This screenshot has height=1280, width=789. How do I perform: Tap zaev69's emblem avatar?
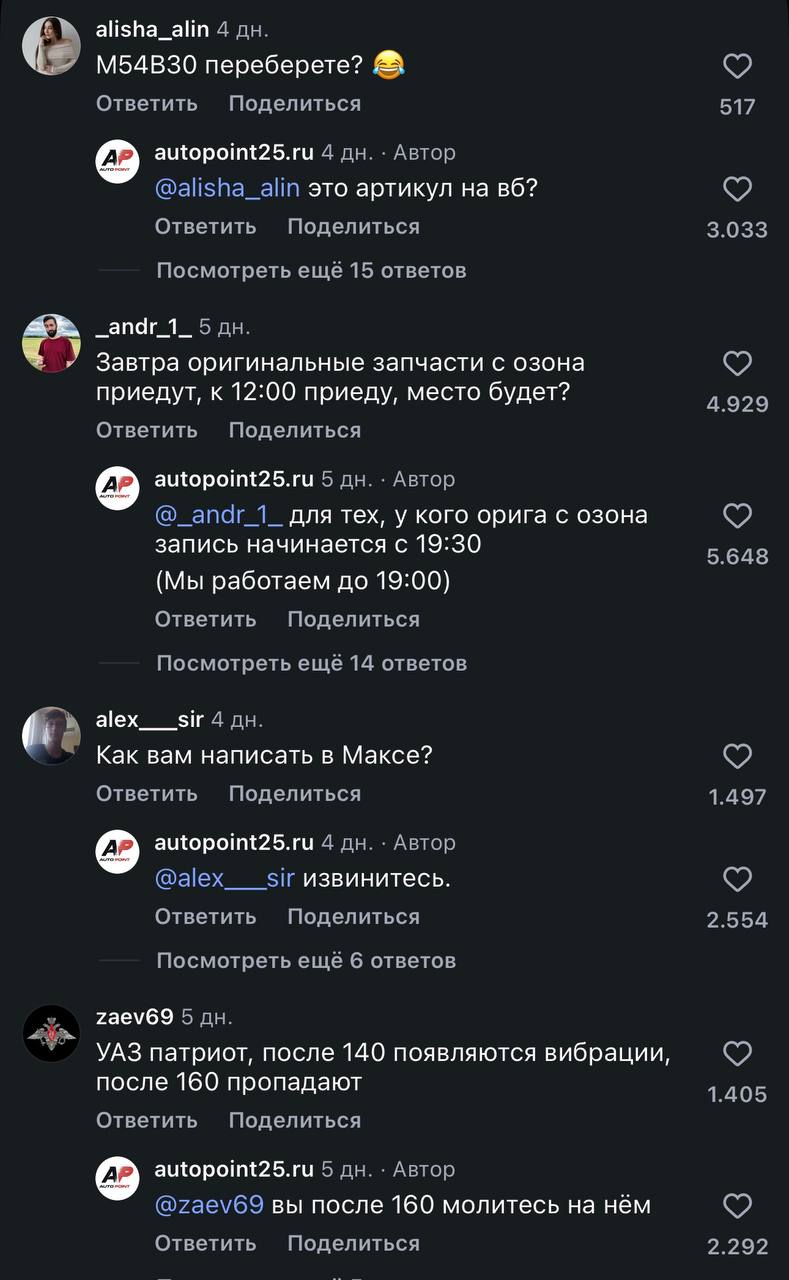[51, 1034]
